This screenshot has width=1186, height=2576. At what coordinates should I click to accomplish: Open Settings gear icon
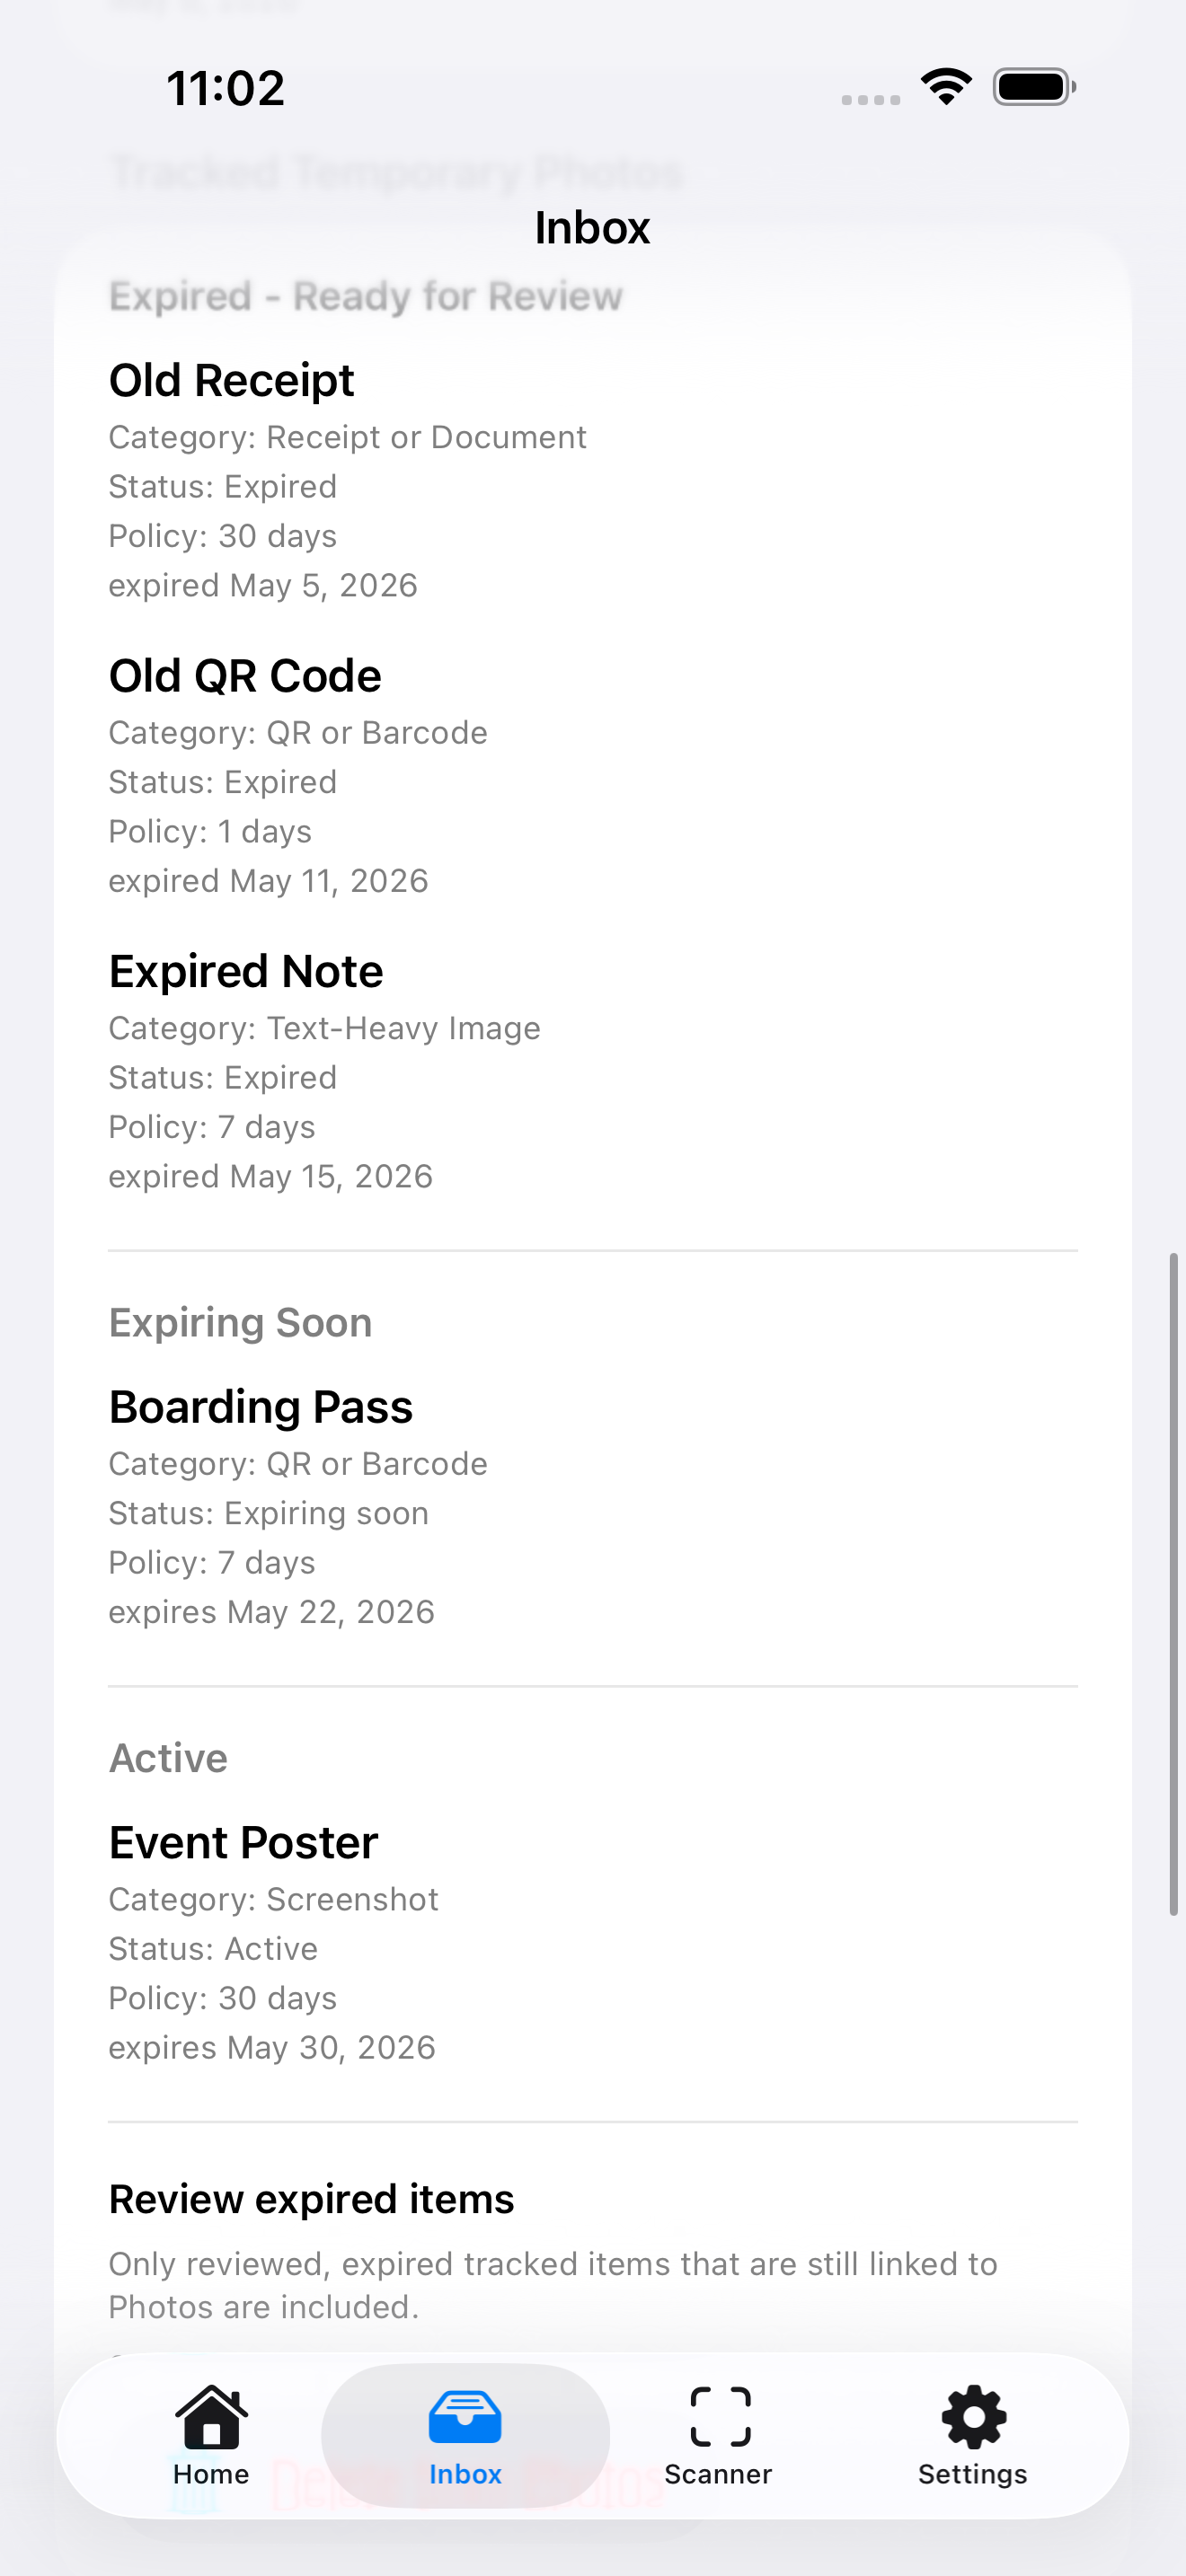coord(973,2416)
